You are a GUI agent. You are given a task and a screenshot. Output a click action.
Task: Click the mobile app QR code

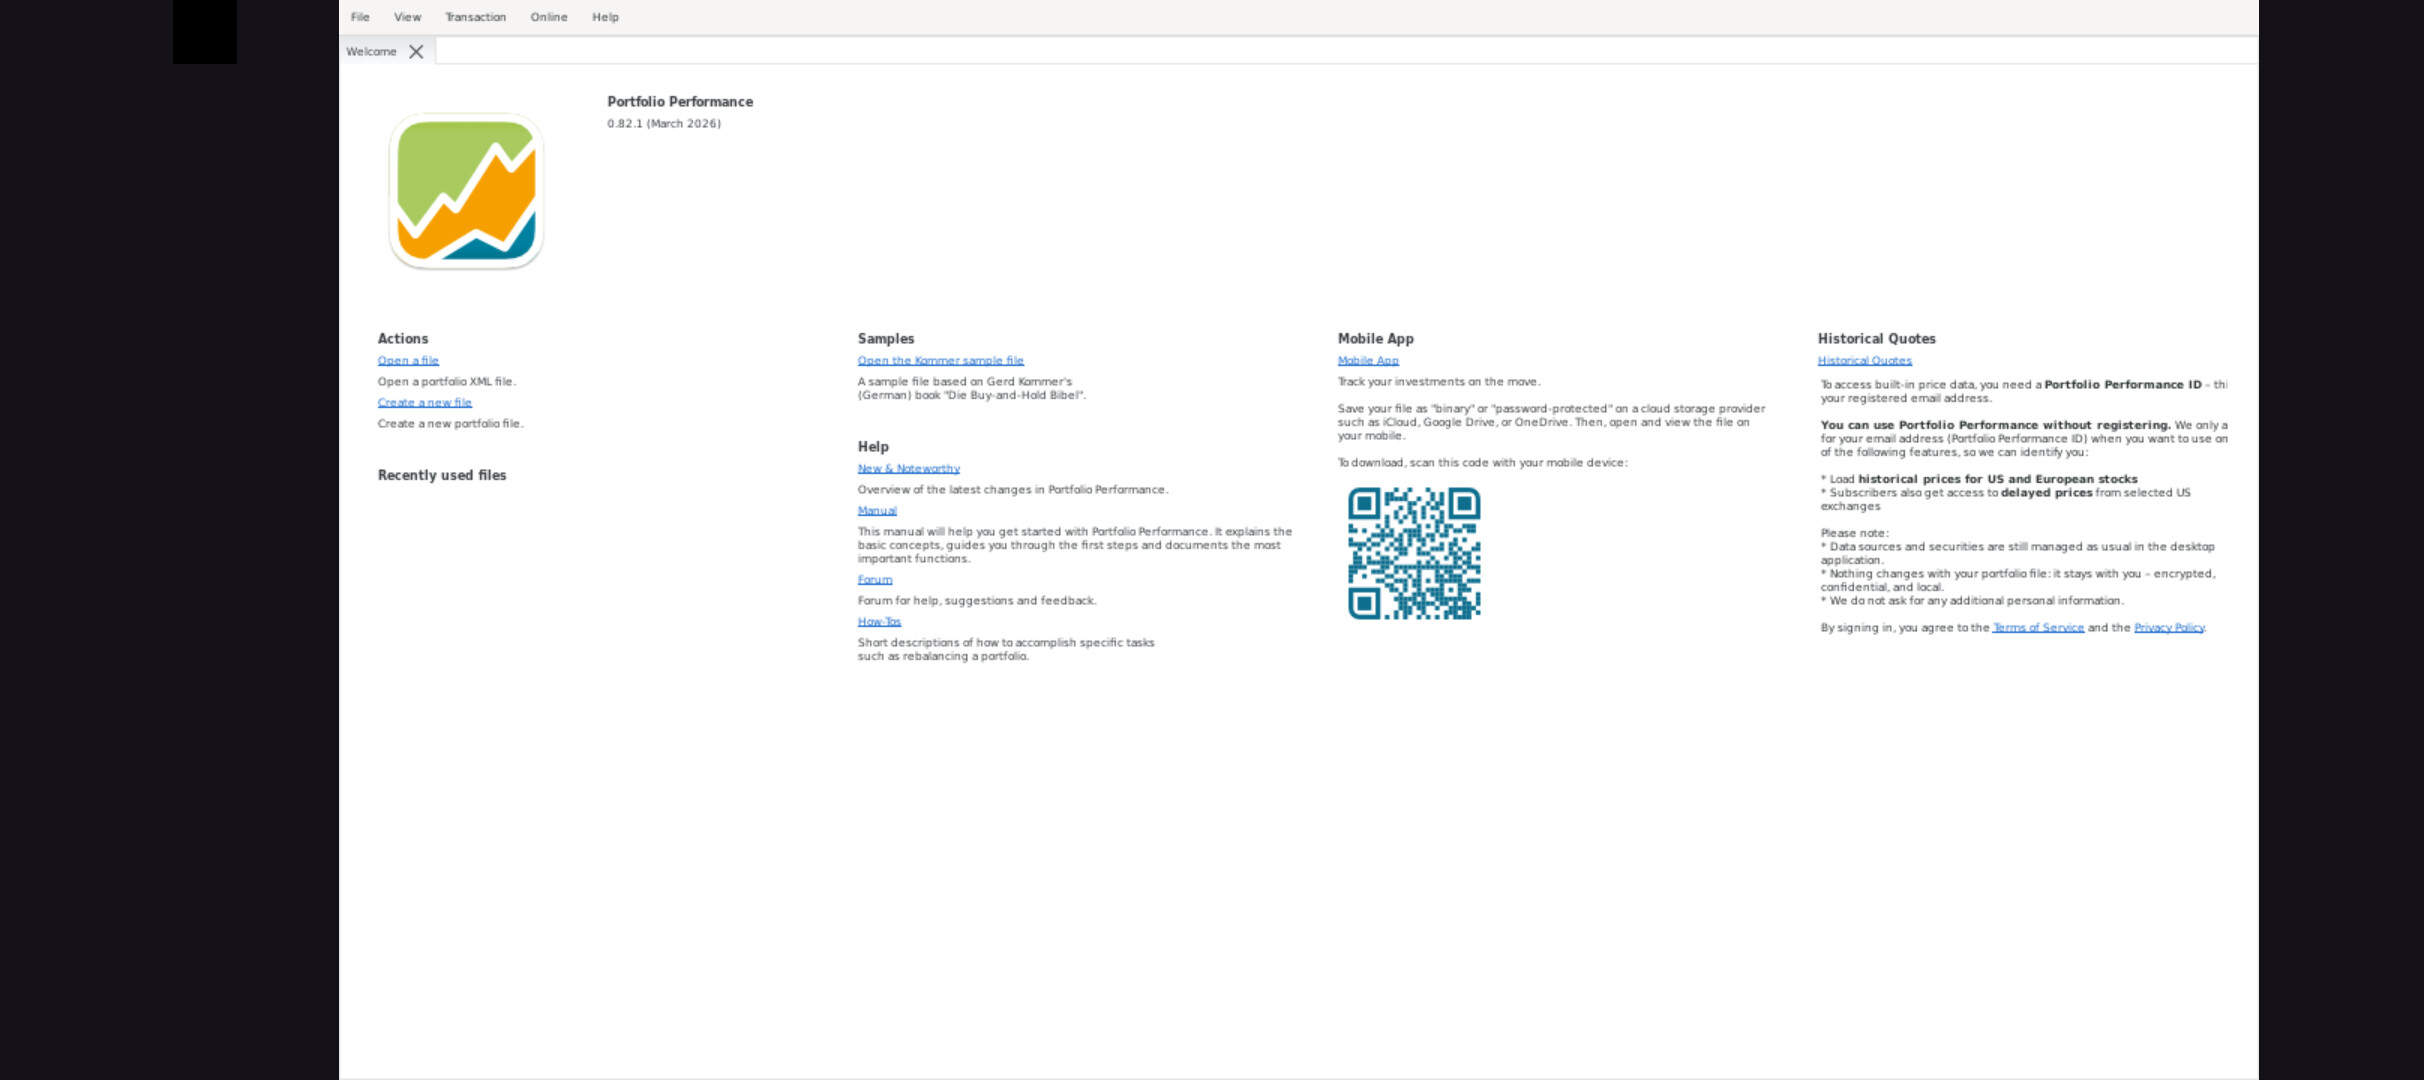[x=1413, y=553]
